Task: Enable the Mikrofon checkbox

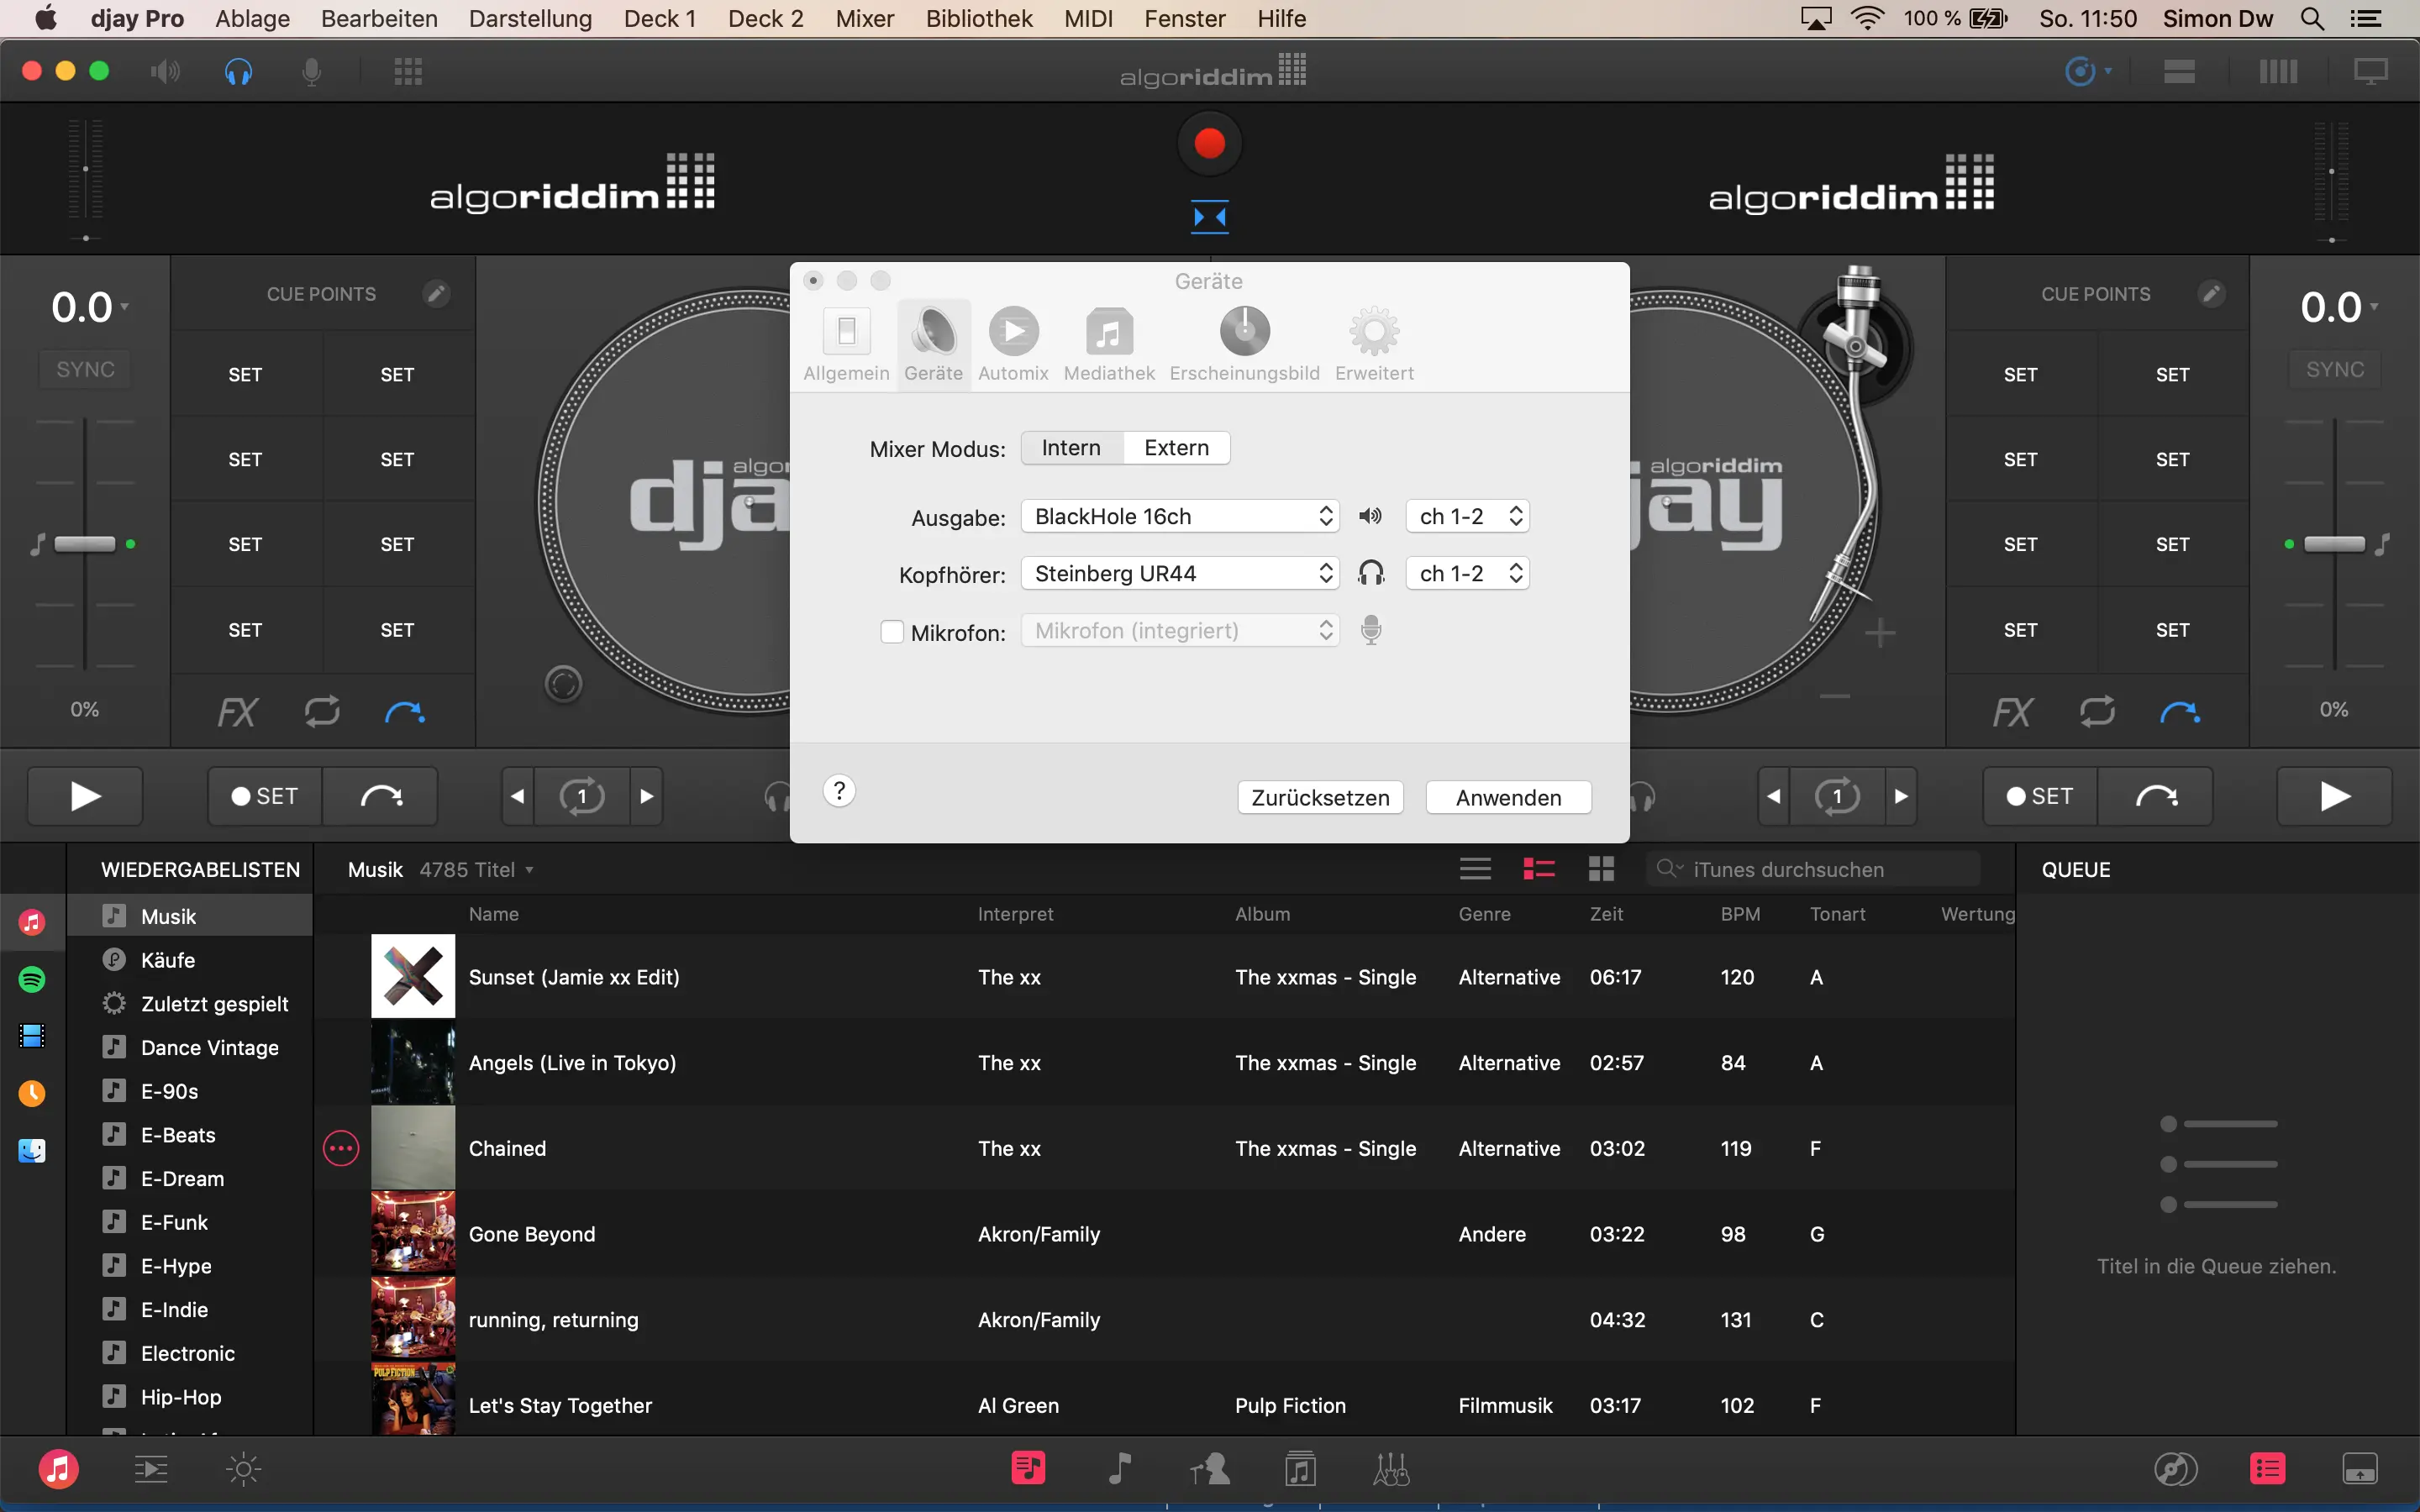Action: click(891, 632)
